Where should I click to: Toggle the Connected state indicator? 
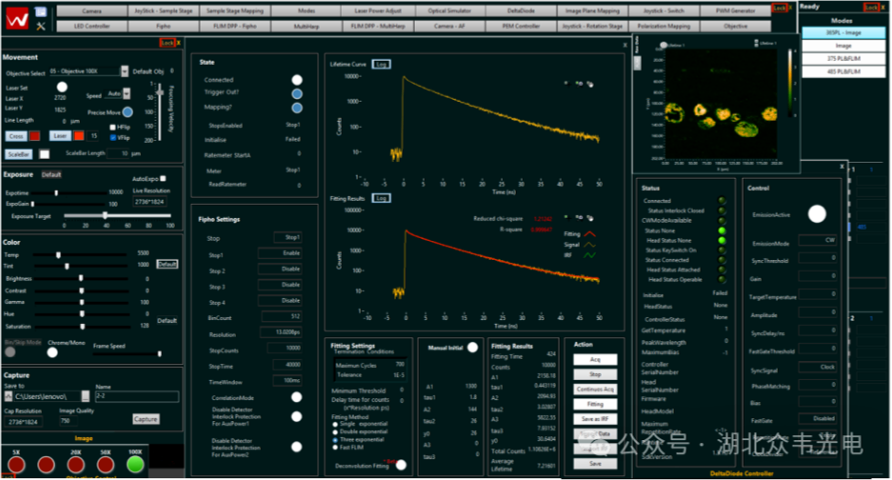coord(296,80)
